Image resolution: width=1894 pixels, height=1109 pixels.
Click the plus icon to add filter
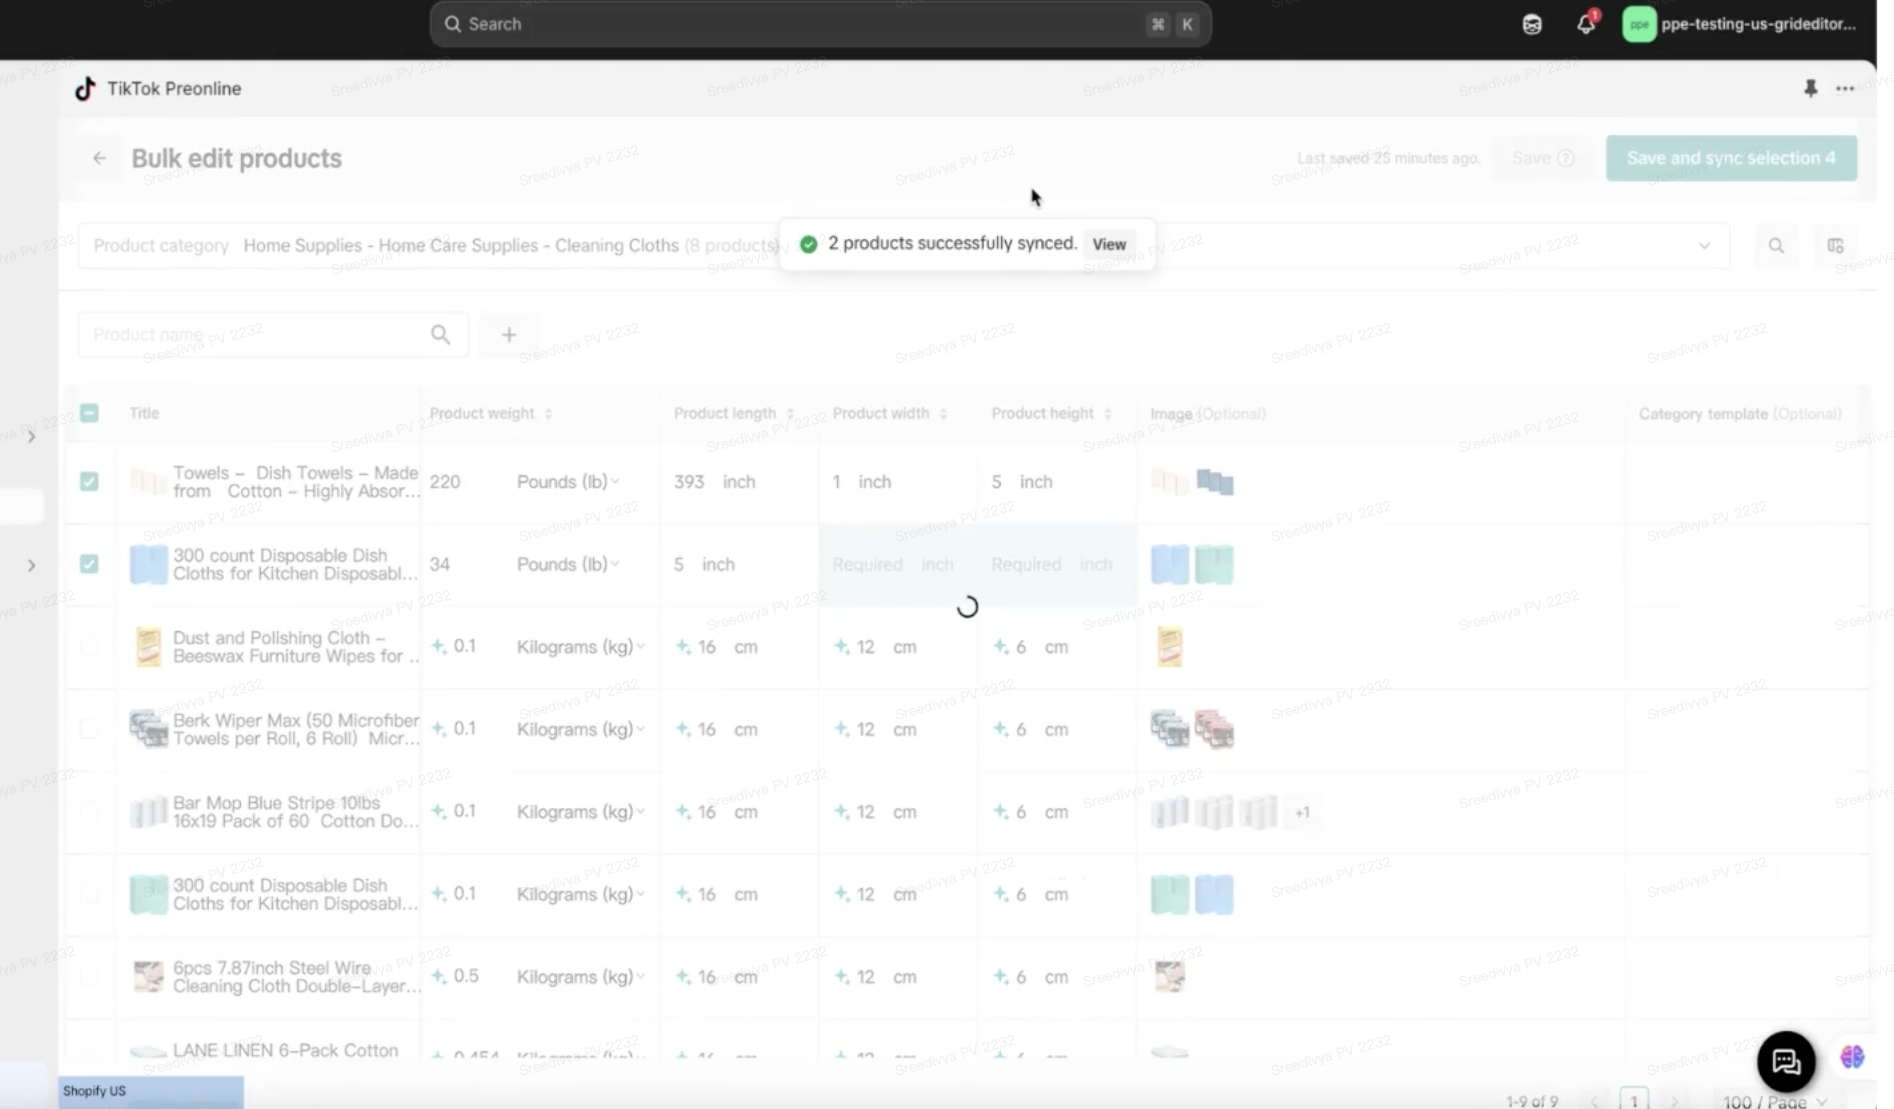[509, 335]
